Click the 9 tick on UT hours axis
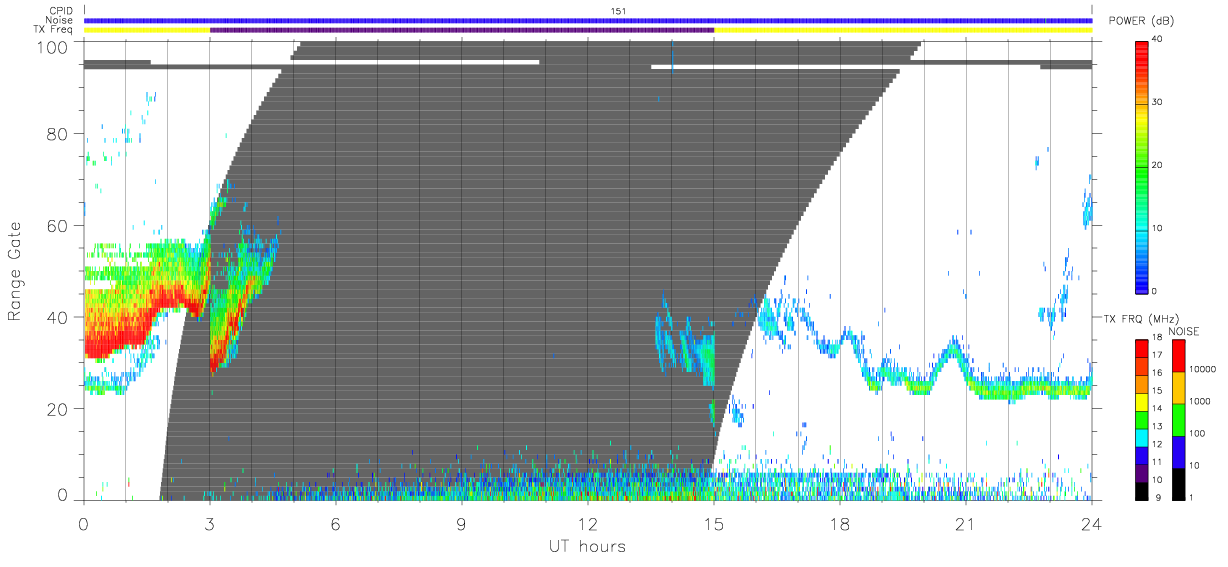 click(462, 522)
